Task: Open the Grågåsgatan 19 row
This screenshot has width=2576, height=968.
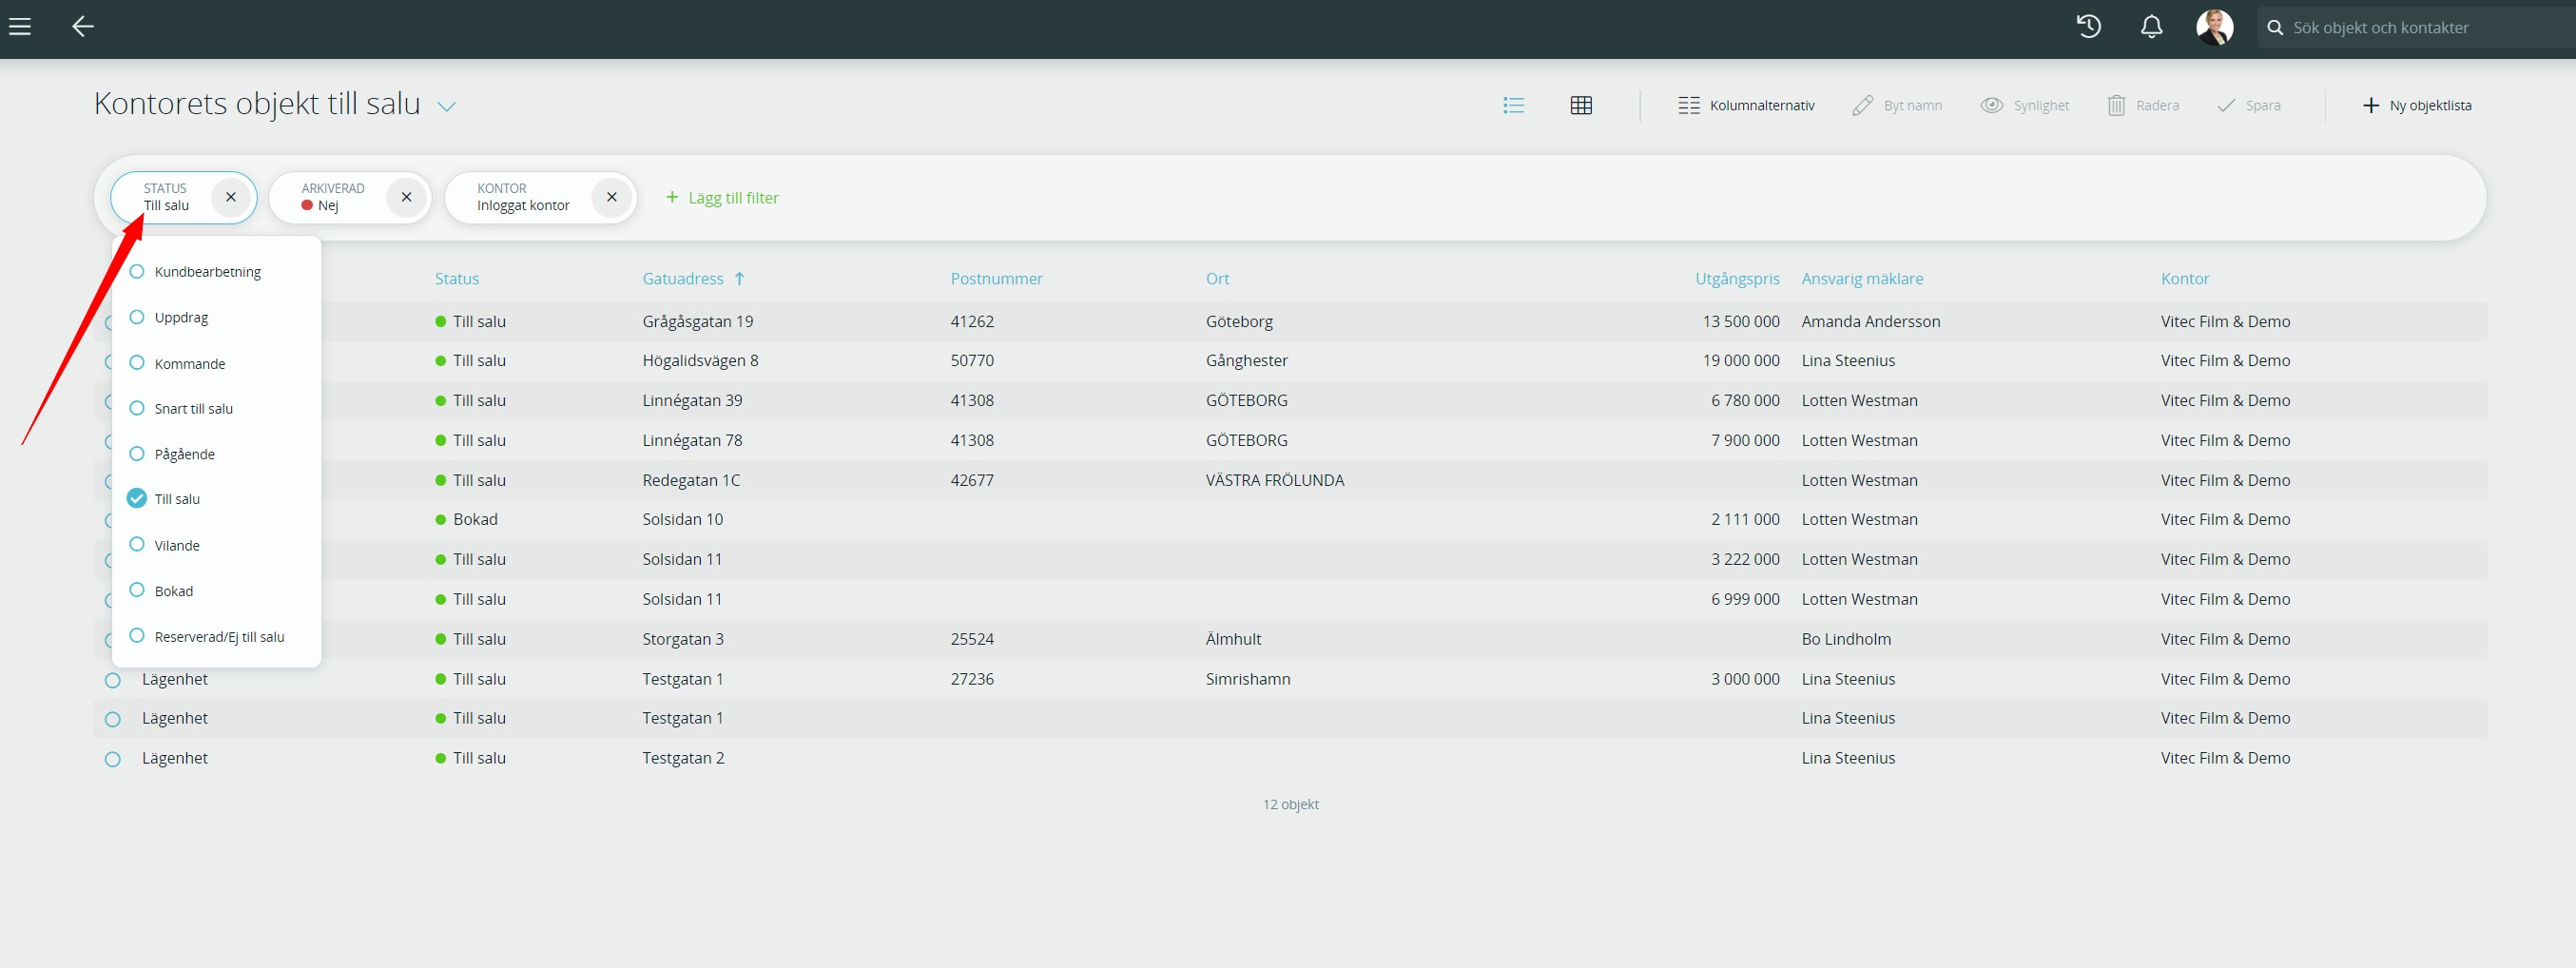Action: pos(1290,321)
